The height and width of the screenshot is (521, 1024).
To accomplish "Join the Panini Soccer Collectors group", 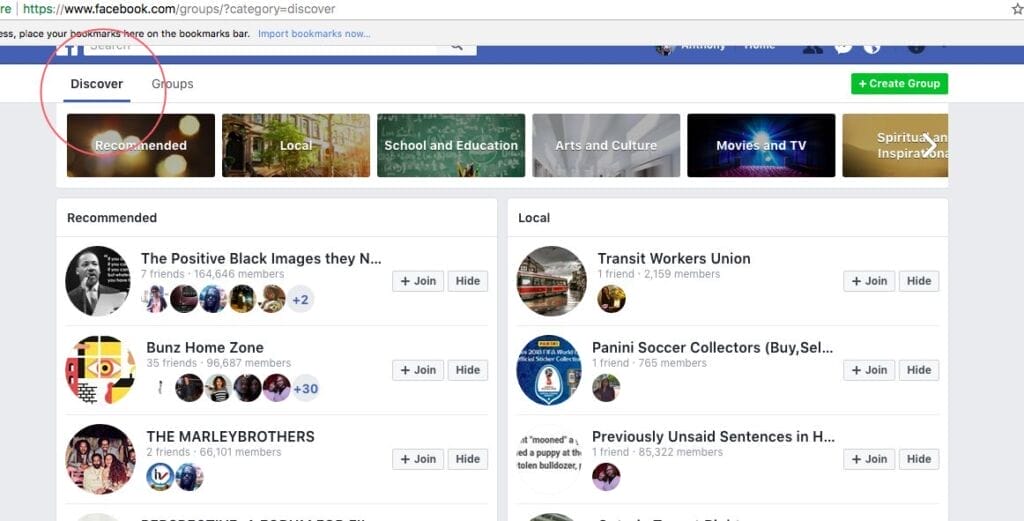I will (869, 370).
